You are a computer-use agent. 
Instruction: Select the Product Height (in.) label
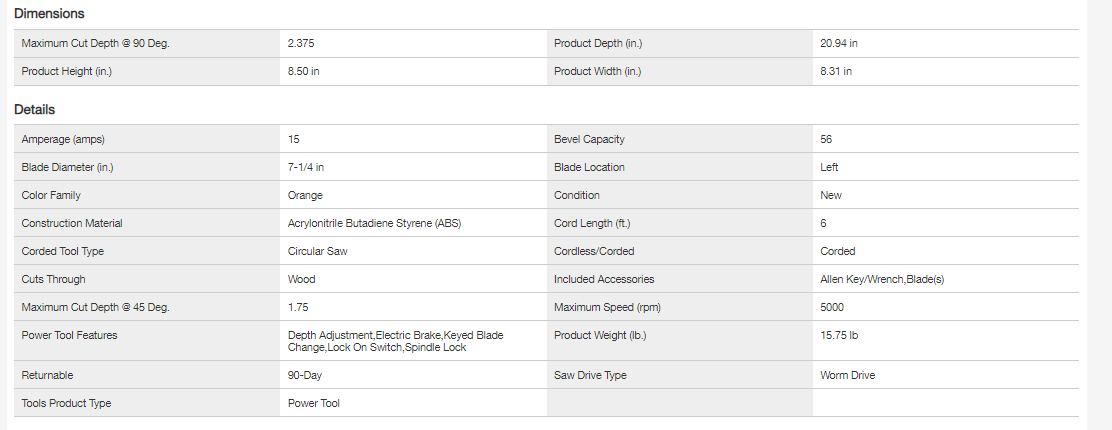68,72
